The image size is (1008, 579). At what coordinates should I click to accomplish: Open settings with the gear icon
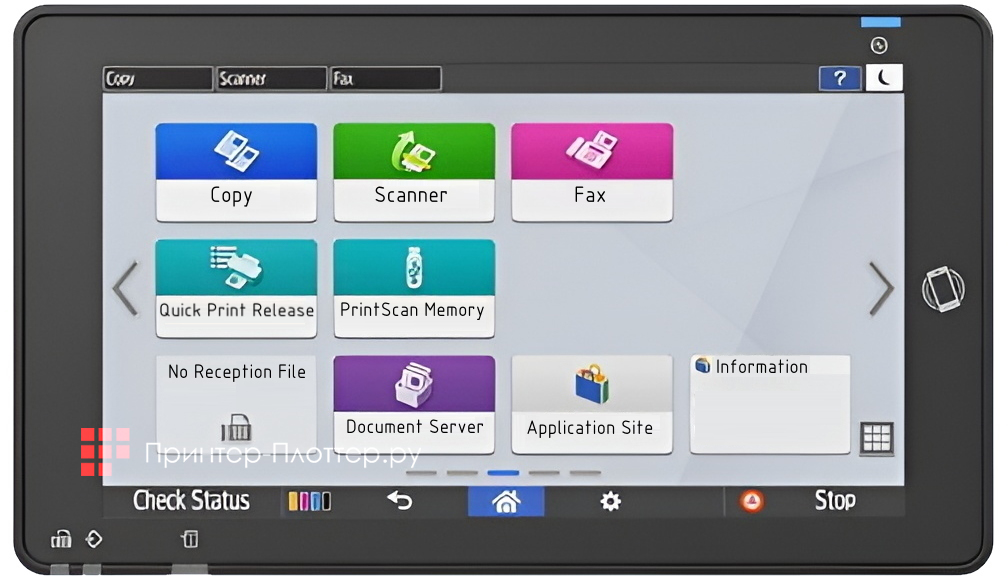(610, 501)
